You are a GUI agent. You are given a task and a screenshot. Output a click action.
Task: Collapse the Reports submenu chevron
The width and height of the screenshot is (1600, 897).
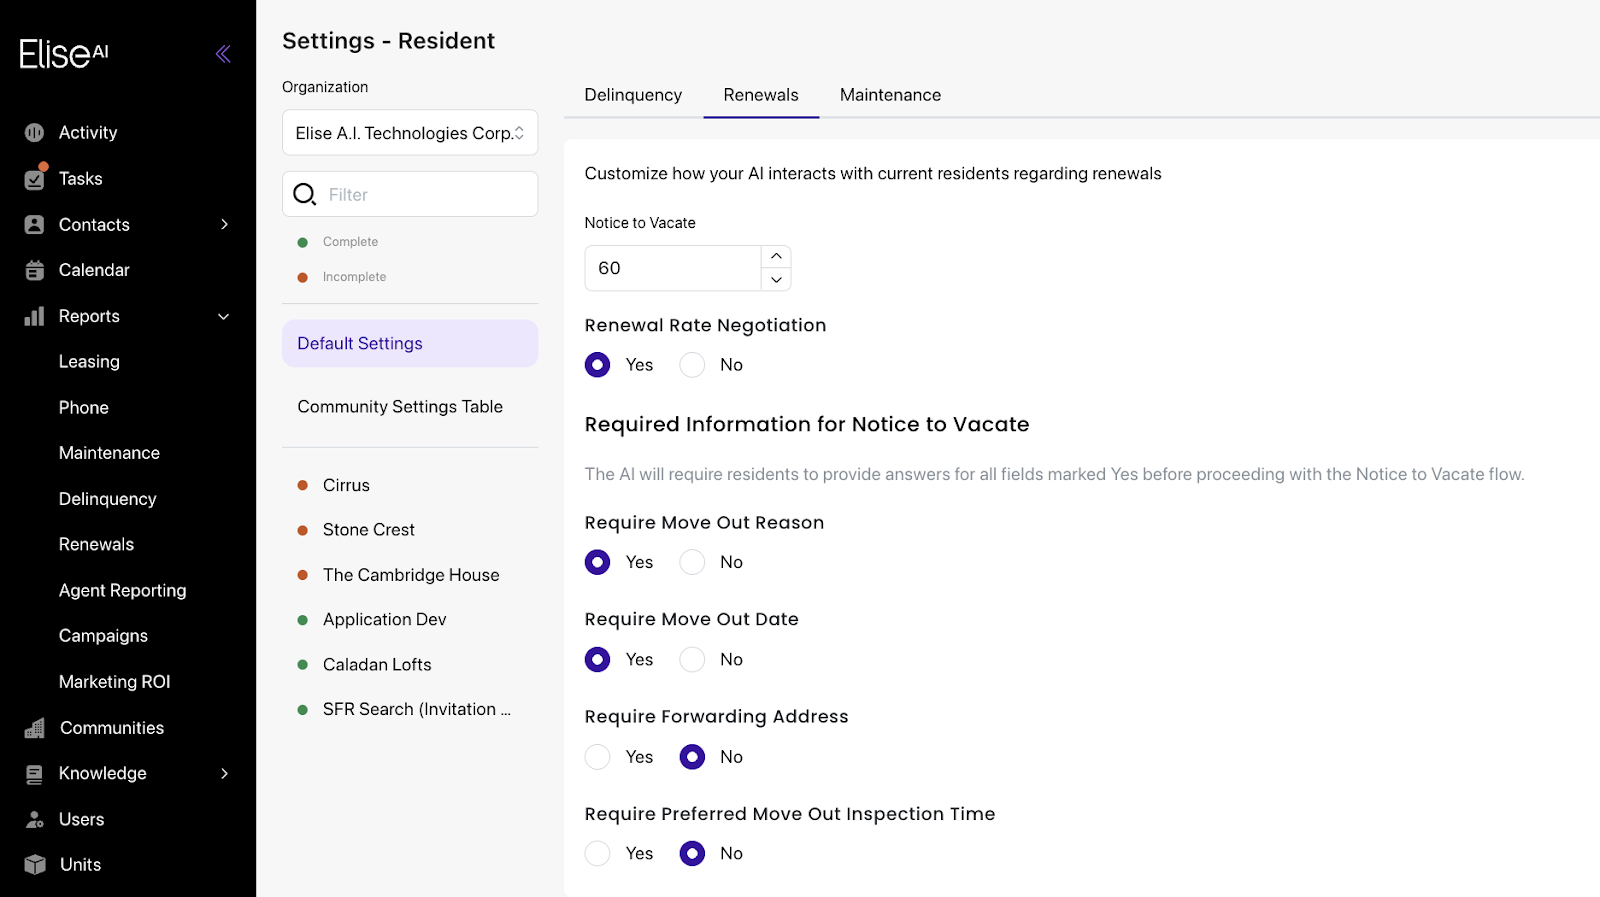[x=224, y=317]
